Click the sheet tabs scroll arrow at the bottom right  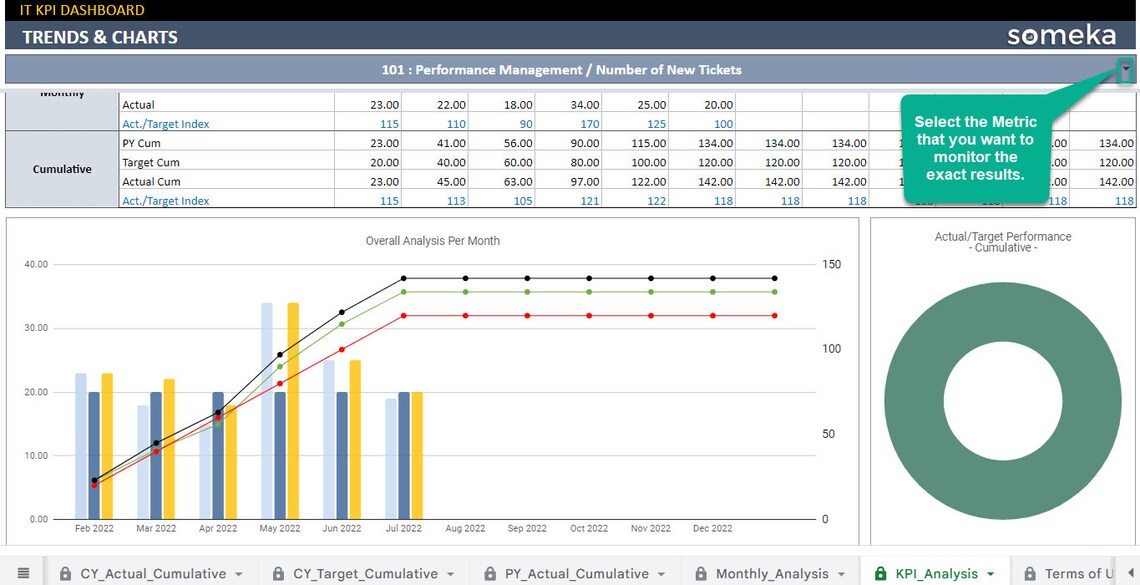coord(1131,573)
